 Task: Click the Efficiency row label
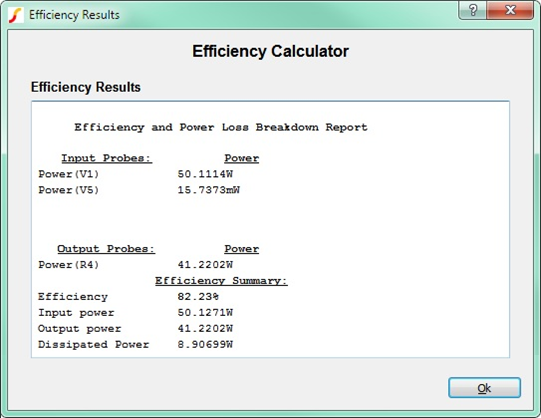pyautogui.click(x=73, y=297)
